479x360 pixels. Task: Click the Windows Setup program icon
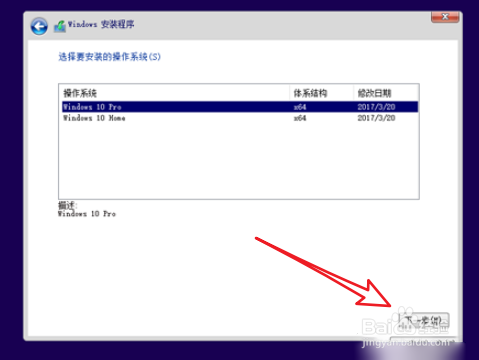60,26
